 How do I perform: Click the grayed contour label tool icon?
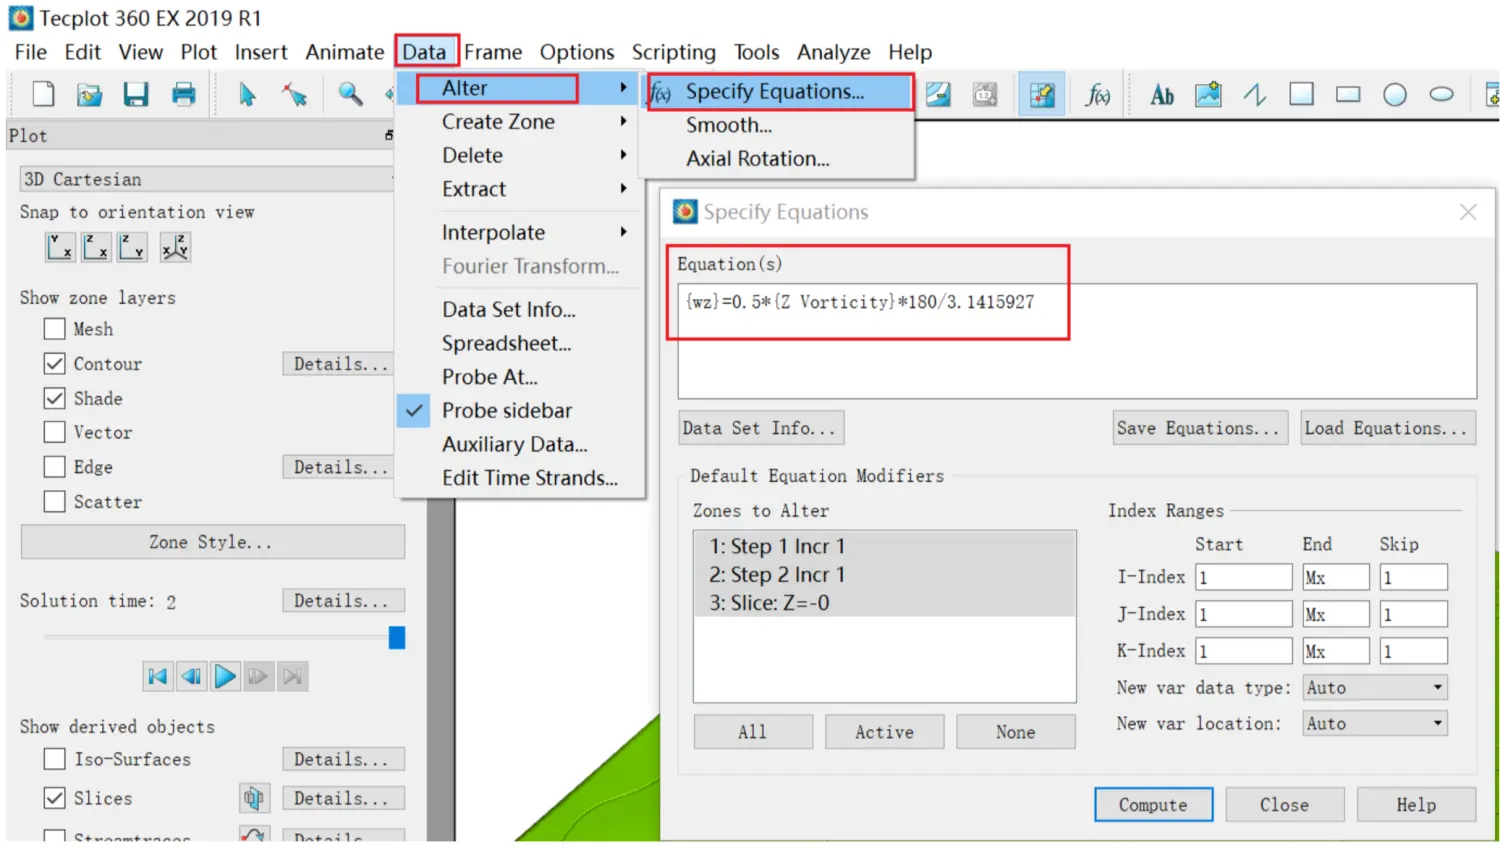tap(985, 95)
